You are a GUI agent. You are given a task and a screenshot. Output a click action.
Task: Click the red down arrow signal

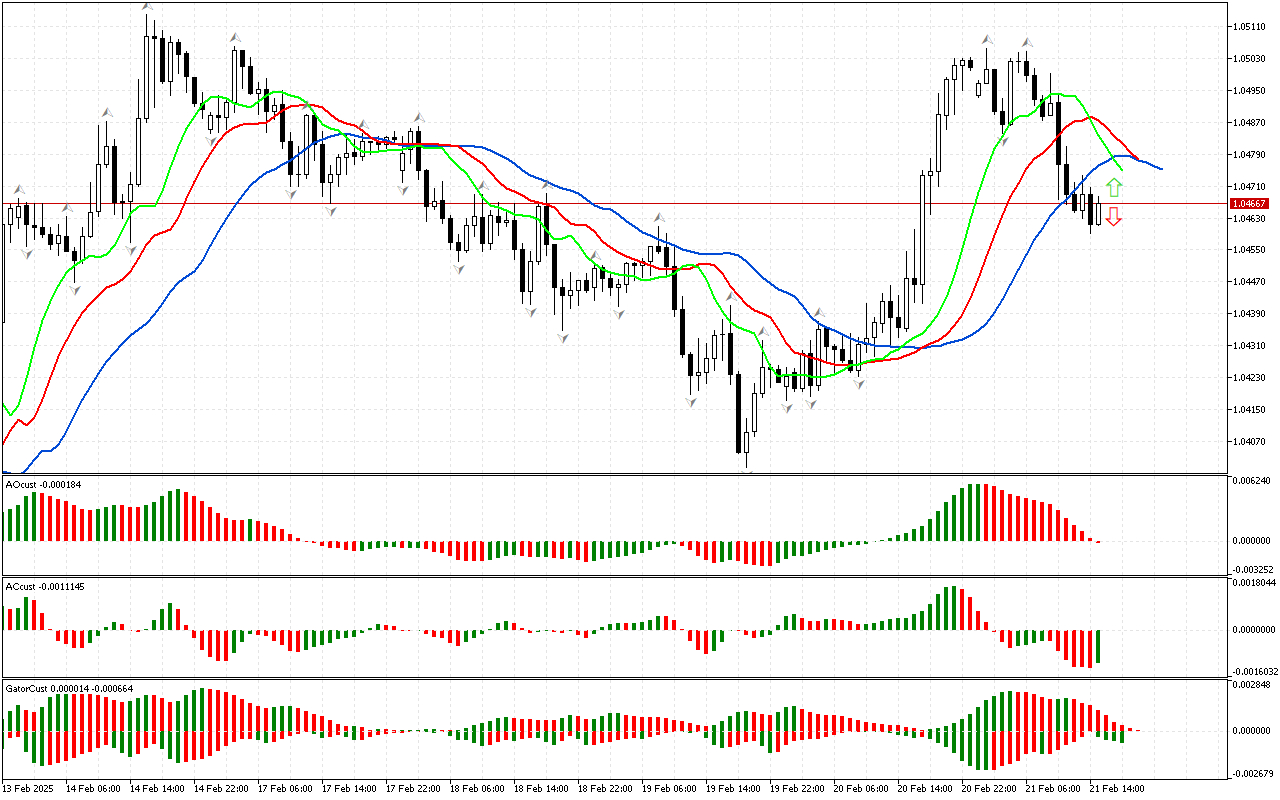tap(1113, 216)
